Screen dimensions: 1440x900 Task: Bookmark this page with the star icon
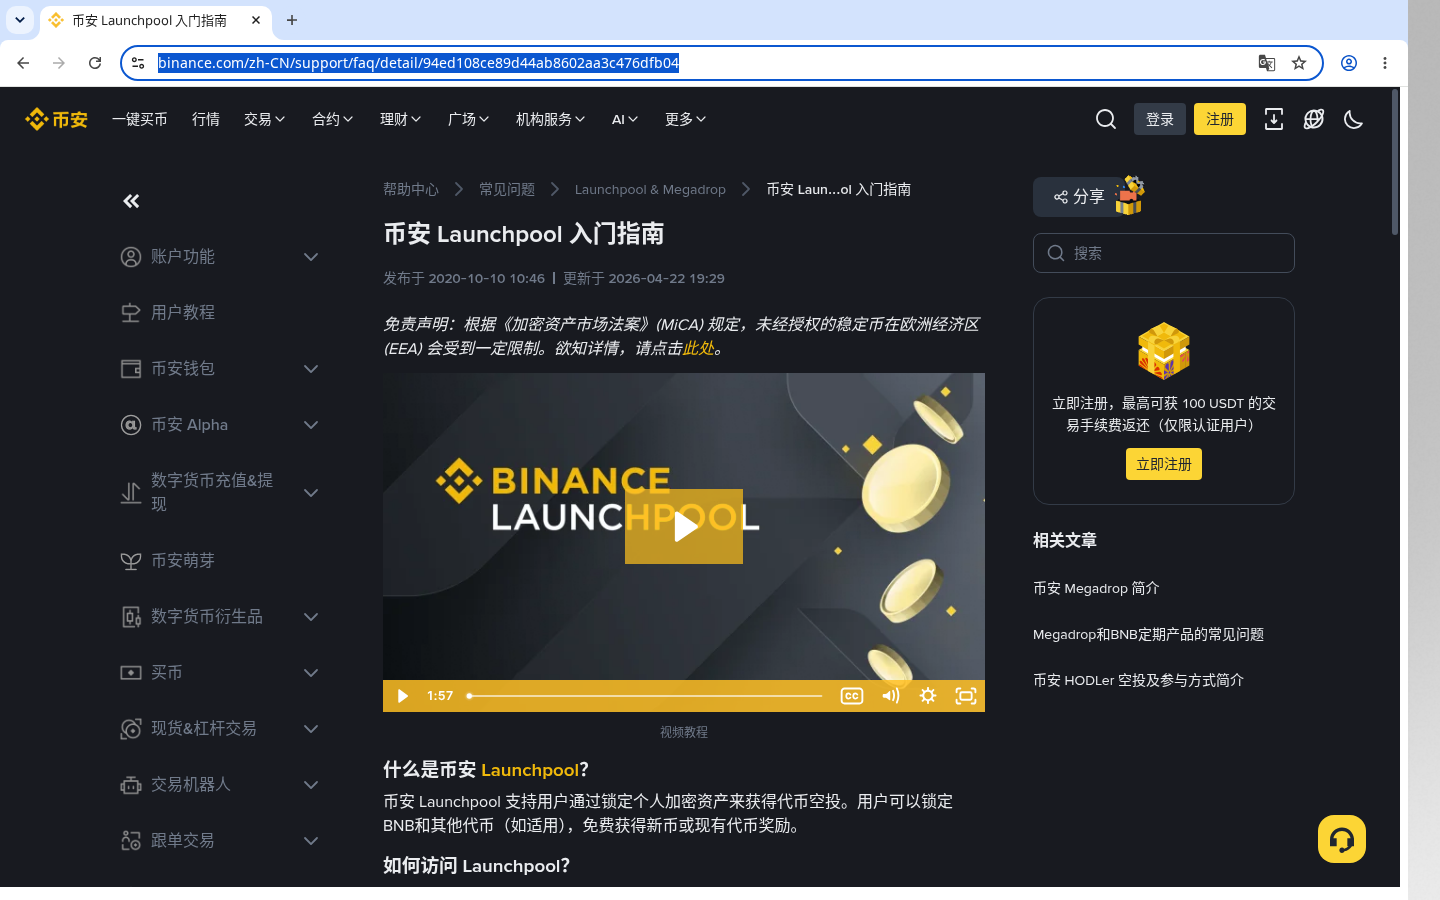[x=1299, y=63]
